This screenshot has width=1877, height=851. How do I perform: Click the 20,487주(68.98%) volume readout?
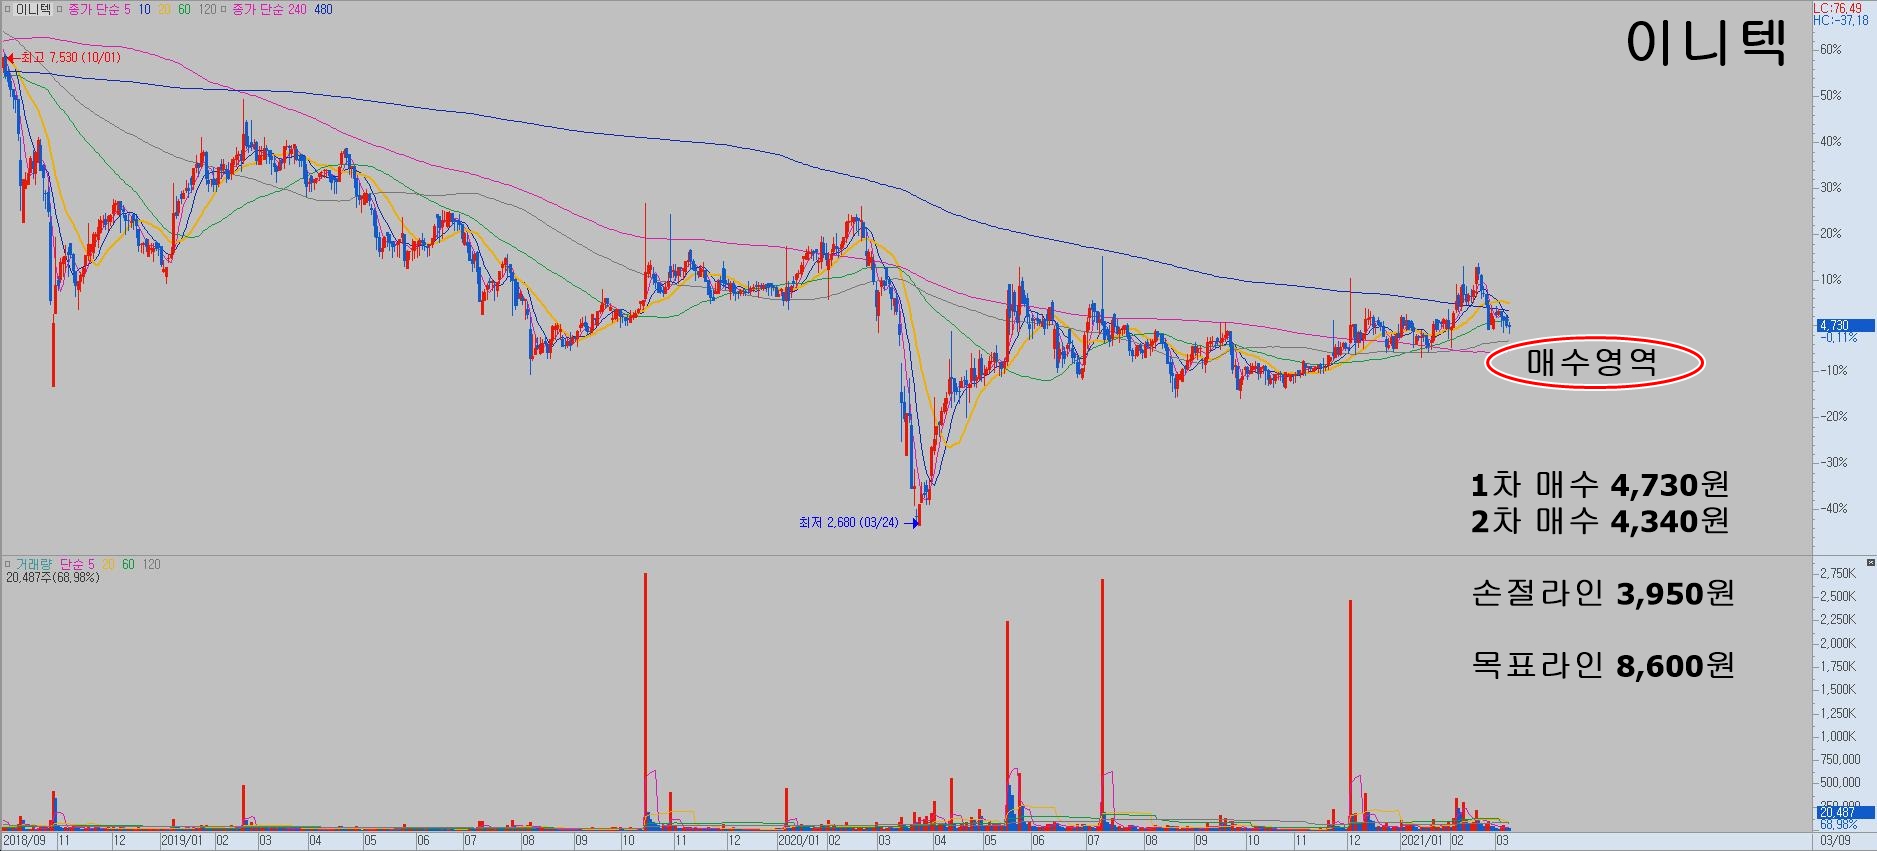pos(53,577)
